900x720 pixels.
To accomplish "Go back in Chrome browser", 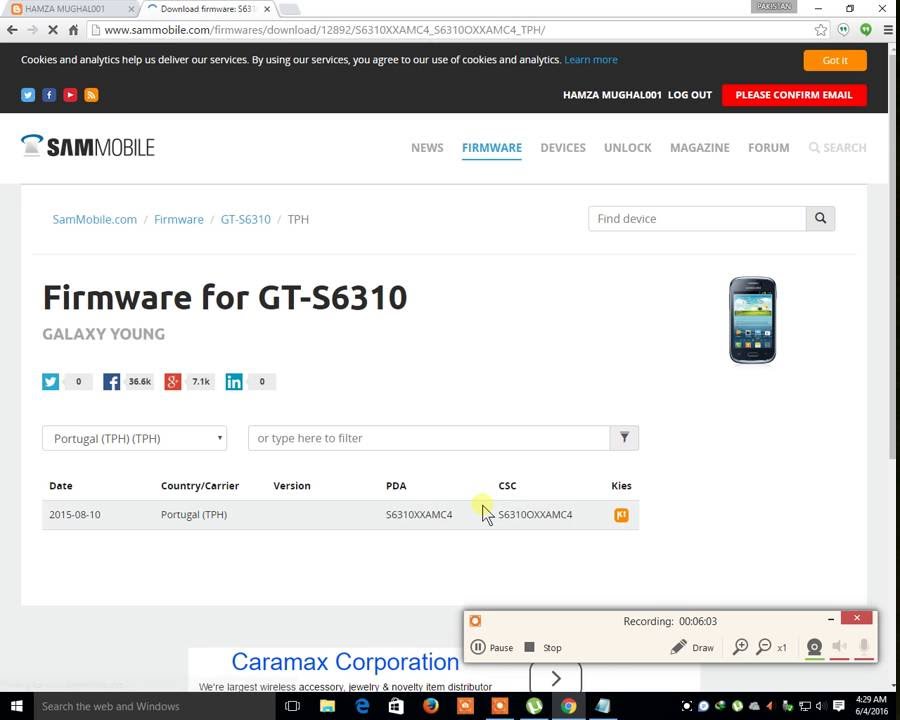I will [13, 30].
